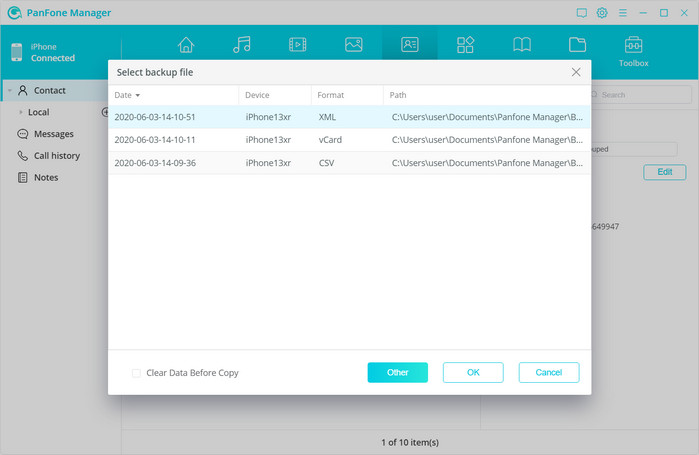
Task: Open the Files folder icon
Action: coord(577,45)
